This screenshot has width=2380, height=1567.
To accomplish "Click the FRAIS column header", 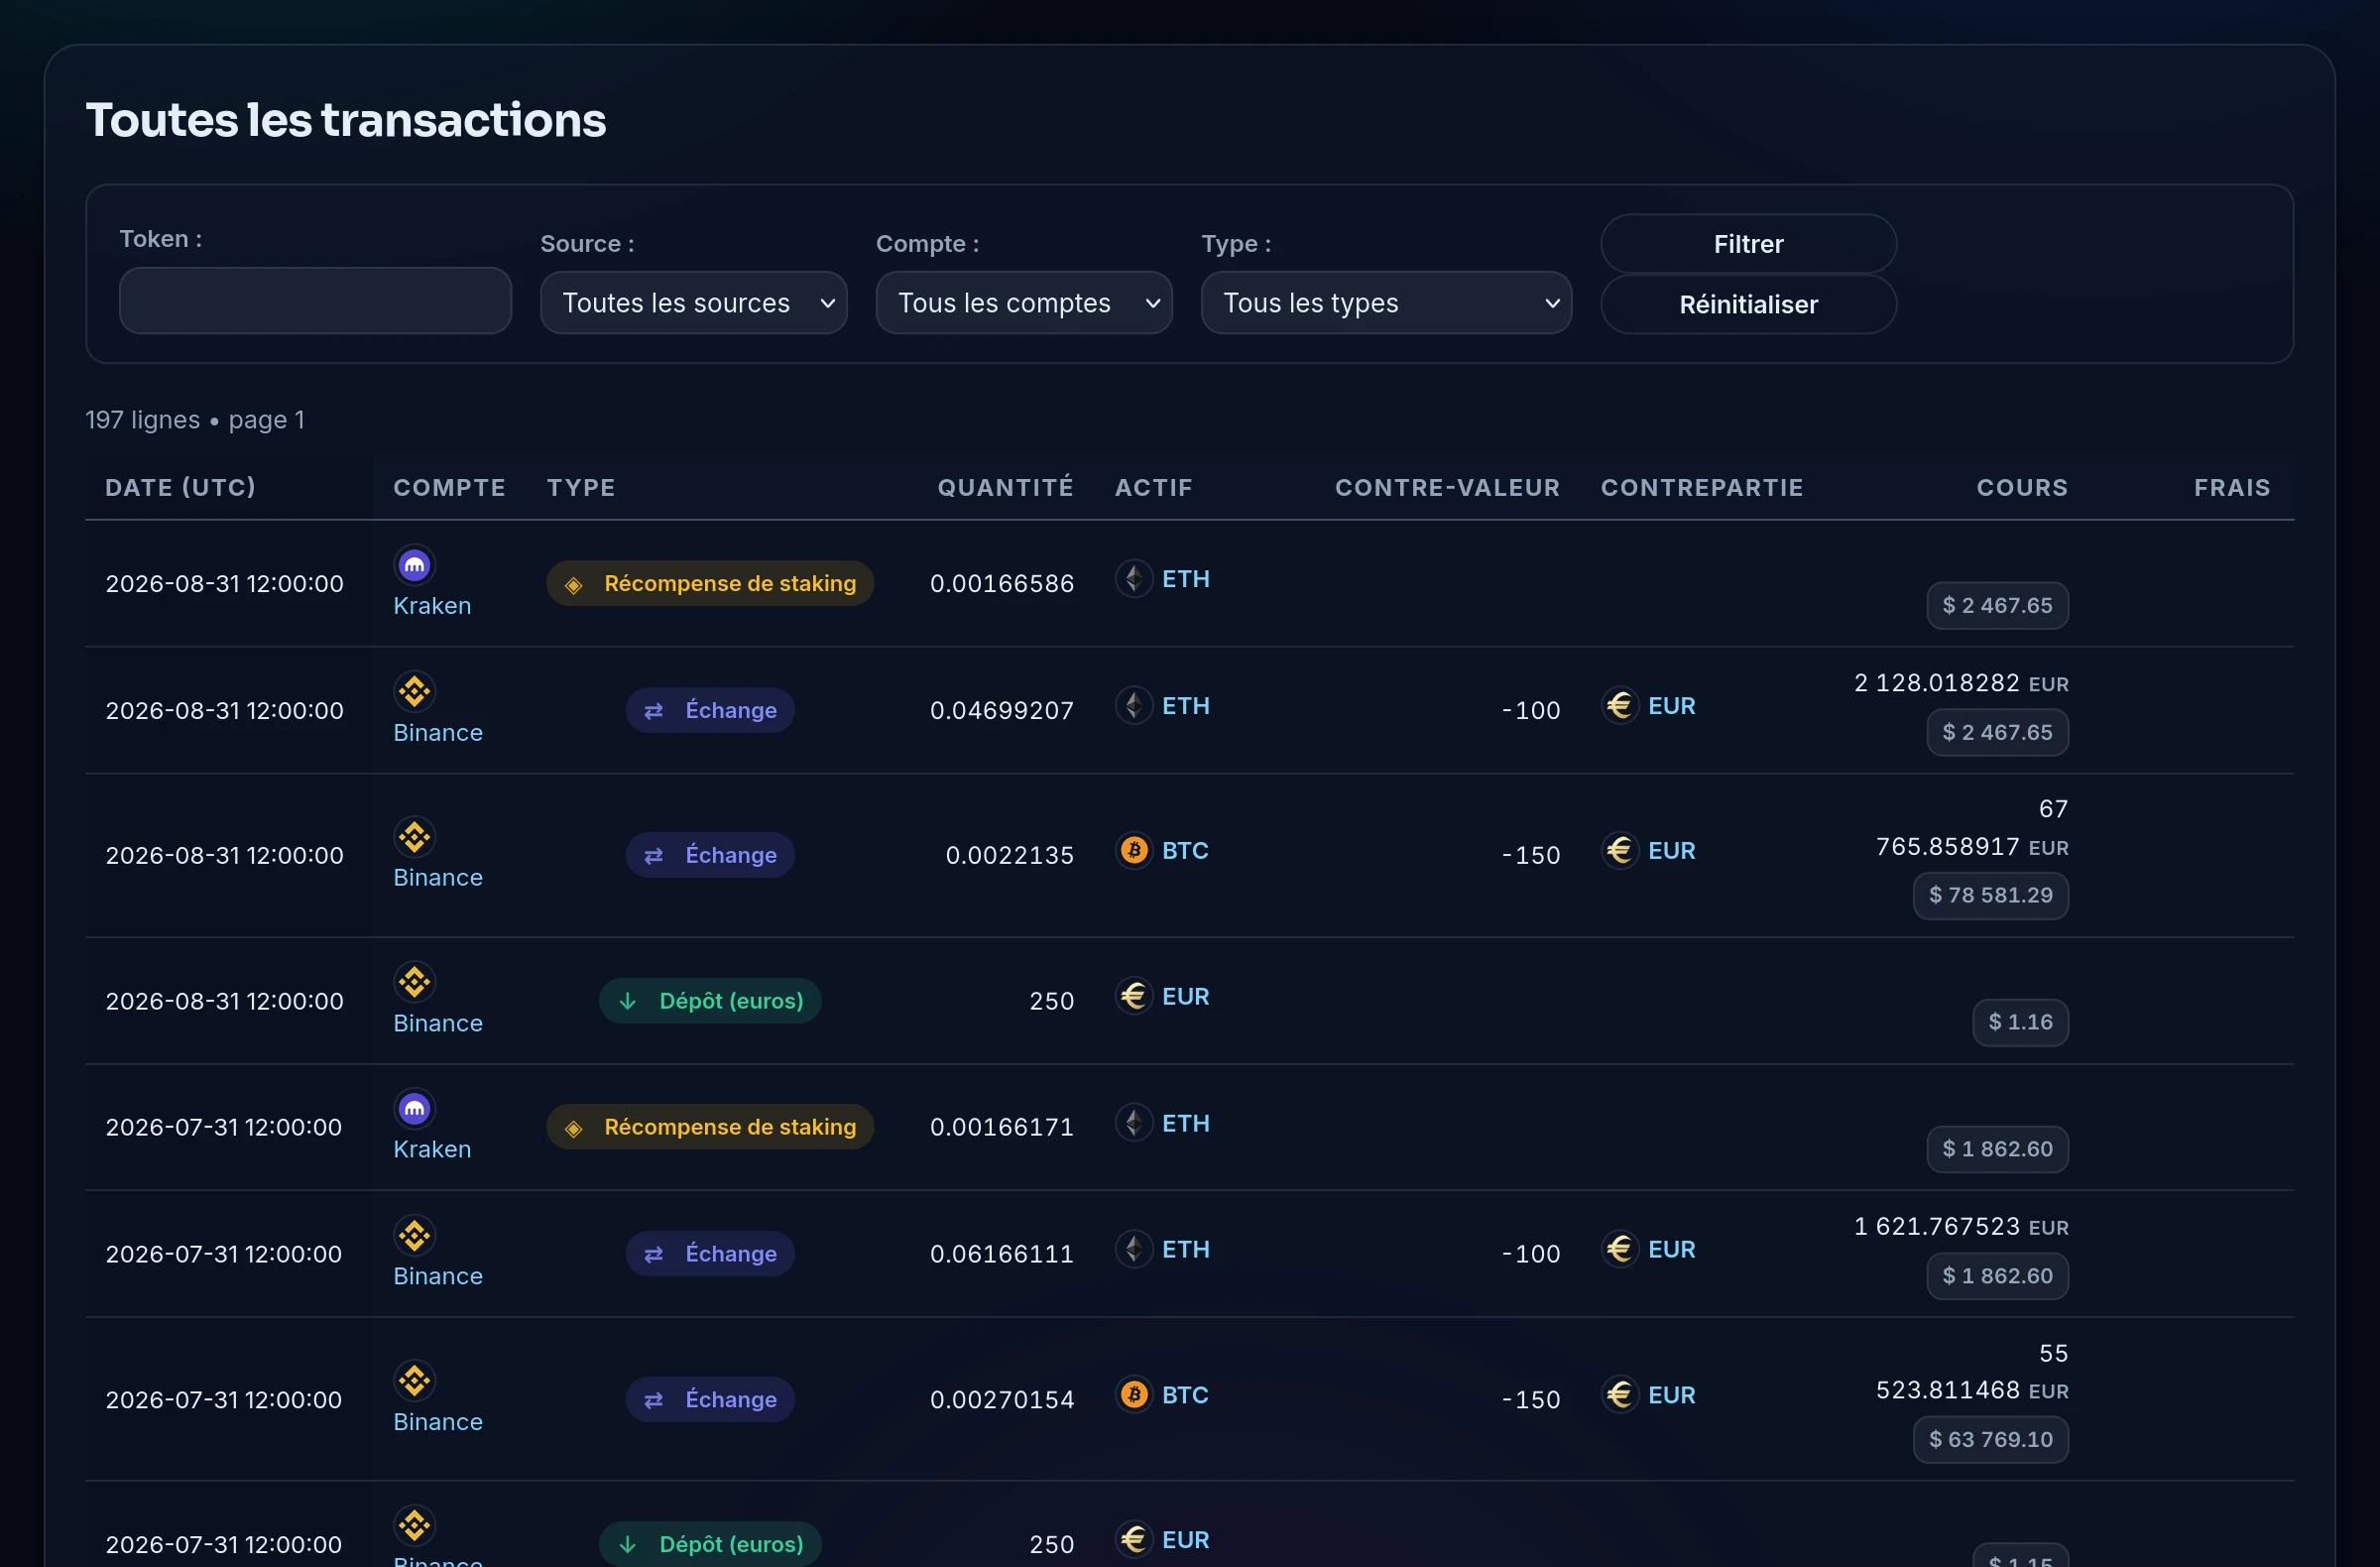I will point(2232,488).
